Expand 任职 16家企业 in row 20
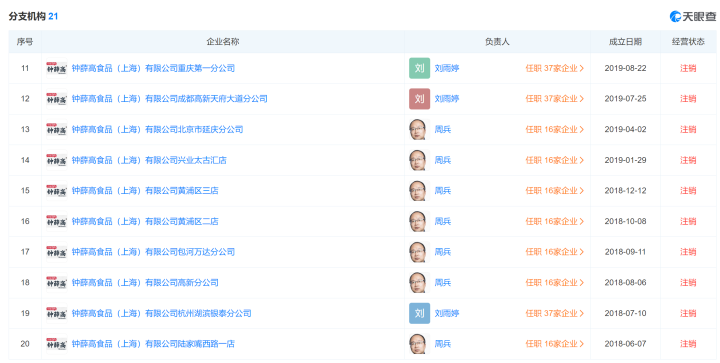The image size is (720, 363). [555, 344]
